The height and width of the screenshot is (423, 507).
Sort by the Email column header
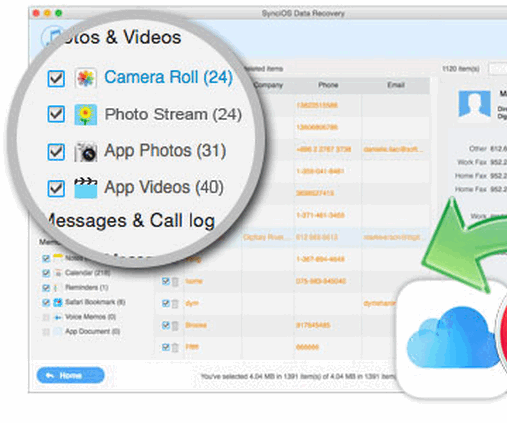pyautogui.click(x=396, y=85)
